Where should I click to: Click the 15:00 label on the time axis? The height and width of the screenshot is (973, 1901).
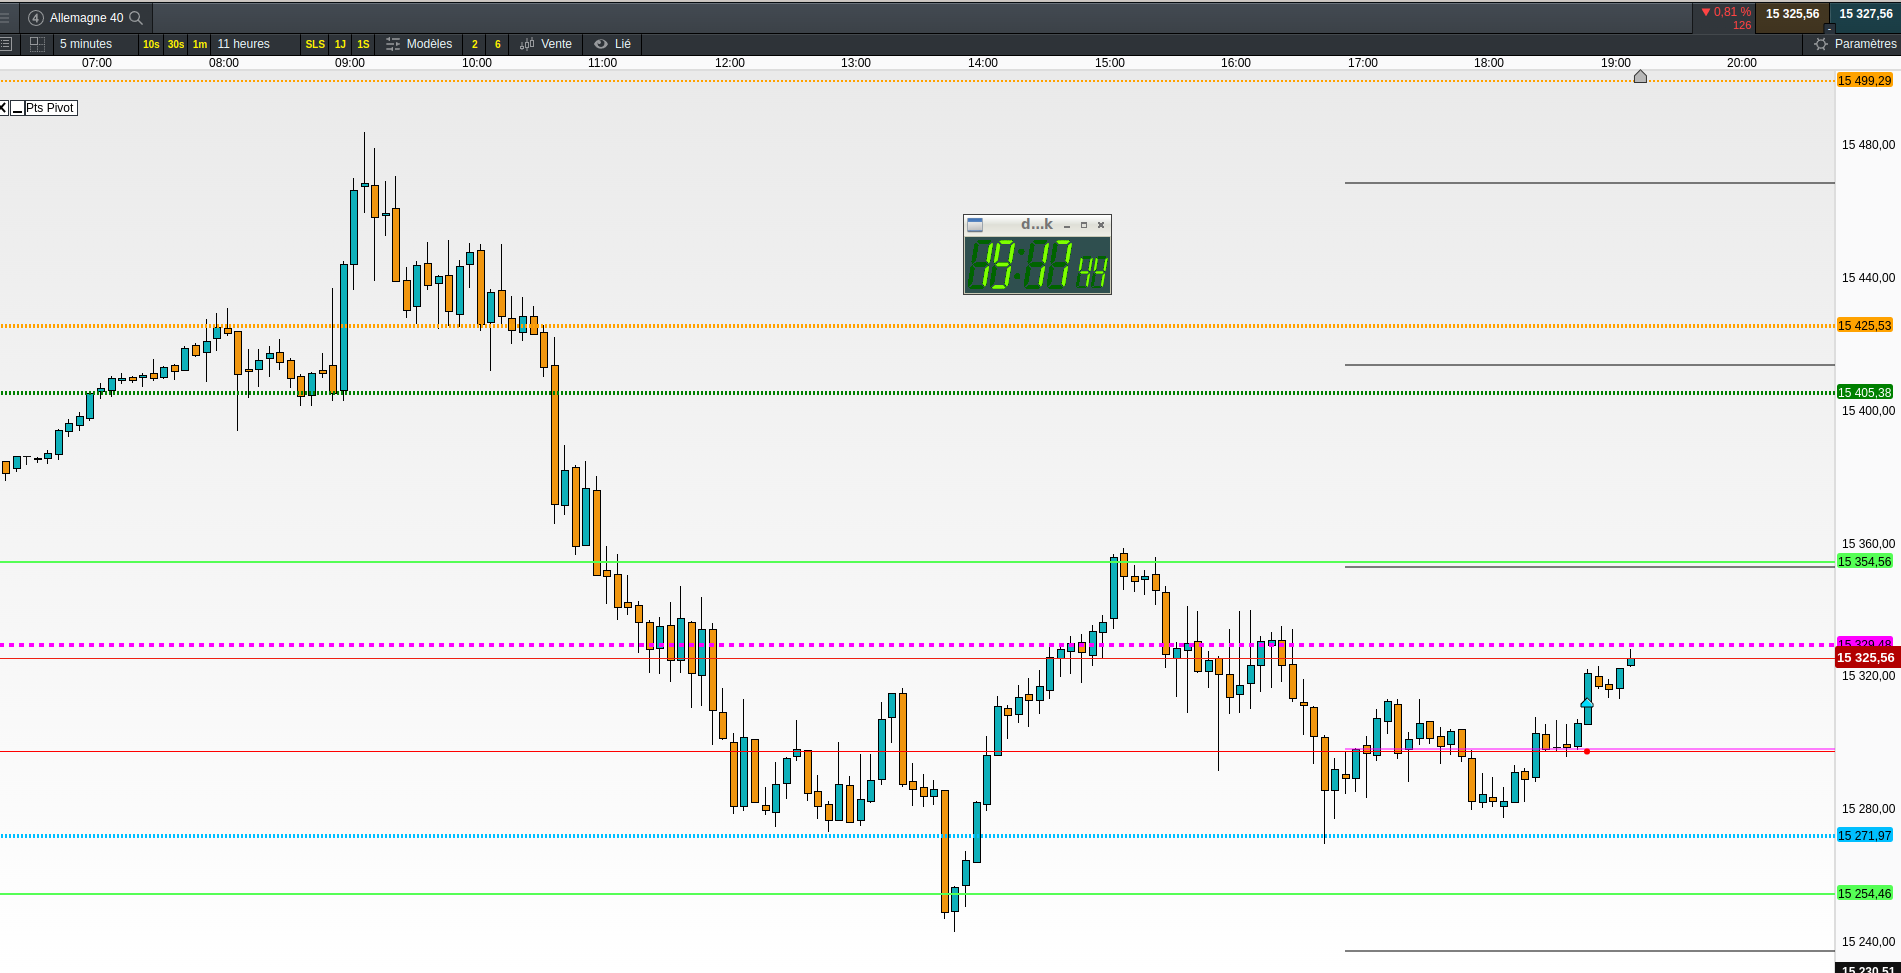1109,63
